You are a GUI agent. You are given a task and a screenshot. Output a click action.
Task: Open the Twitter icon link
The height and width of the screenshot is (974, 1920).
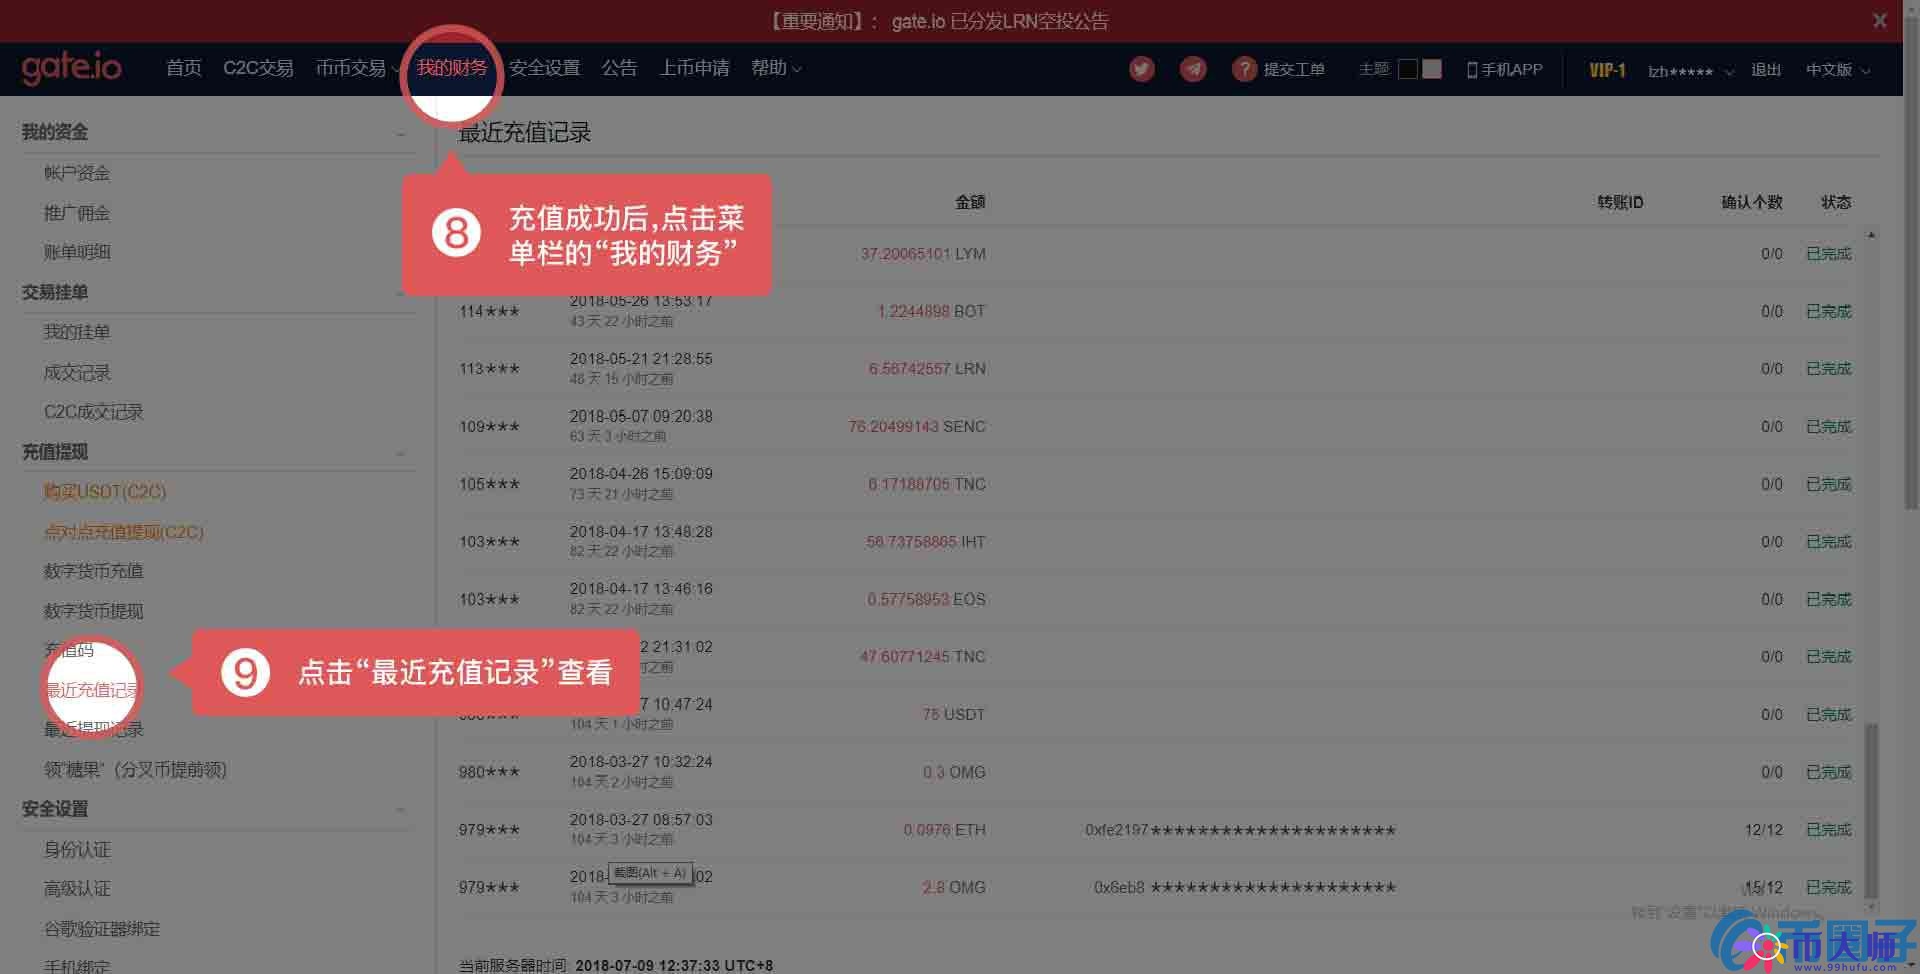pos(1142,69)
